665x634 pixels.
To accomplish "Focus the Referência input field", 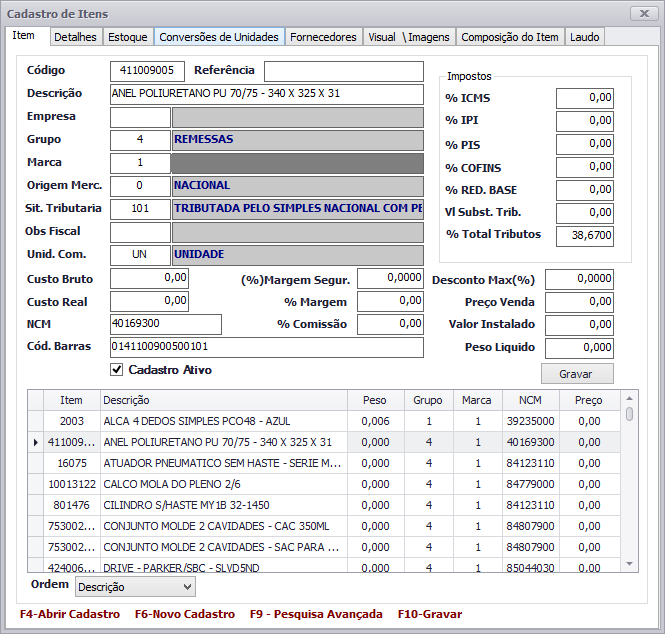I will [344, 71].
